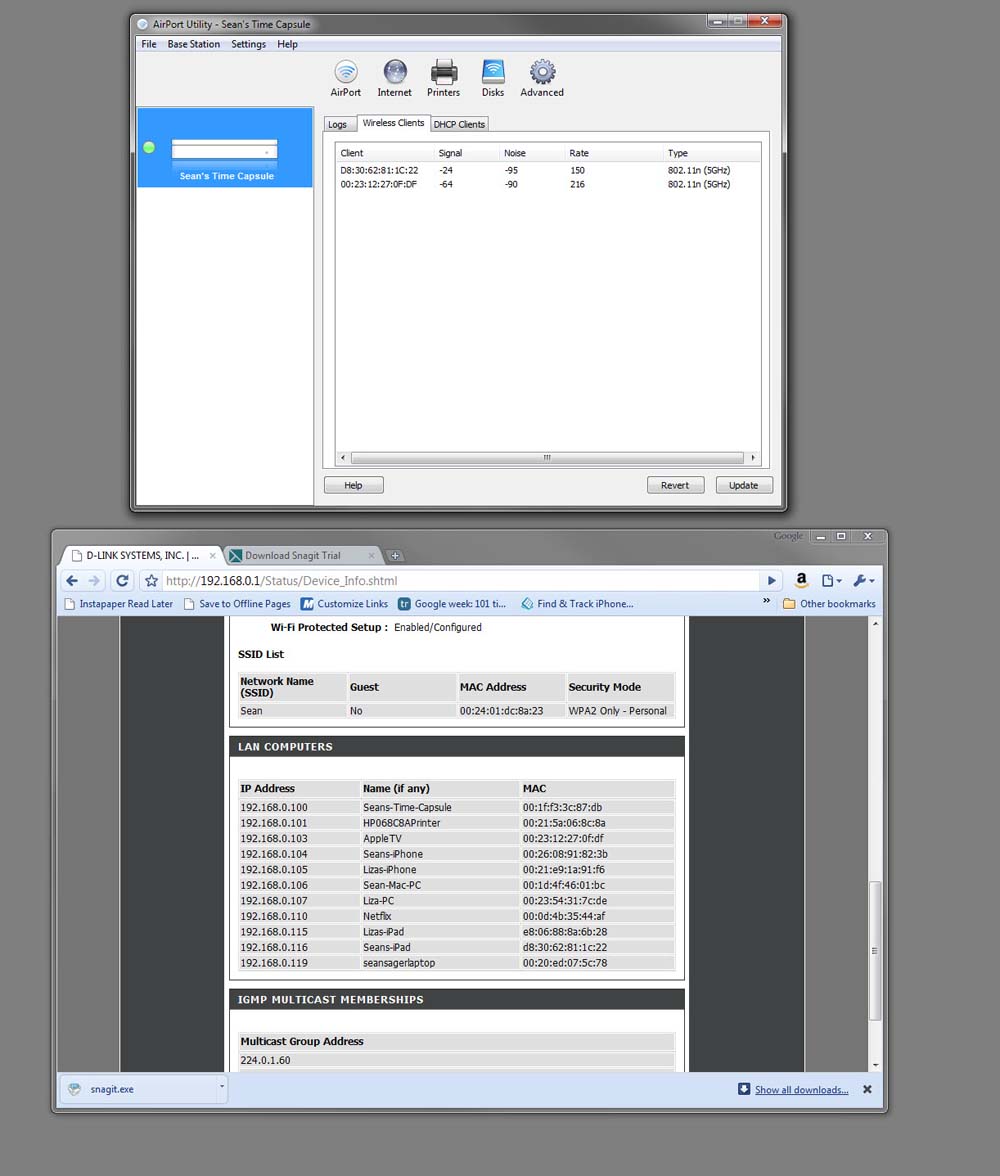This screenshot has height=1176, width=1000.
Task: Open the Help menu in AirPort Utility
Action: (x=287, y=44)
